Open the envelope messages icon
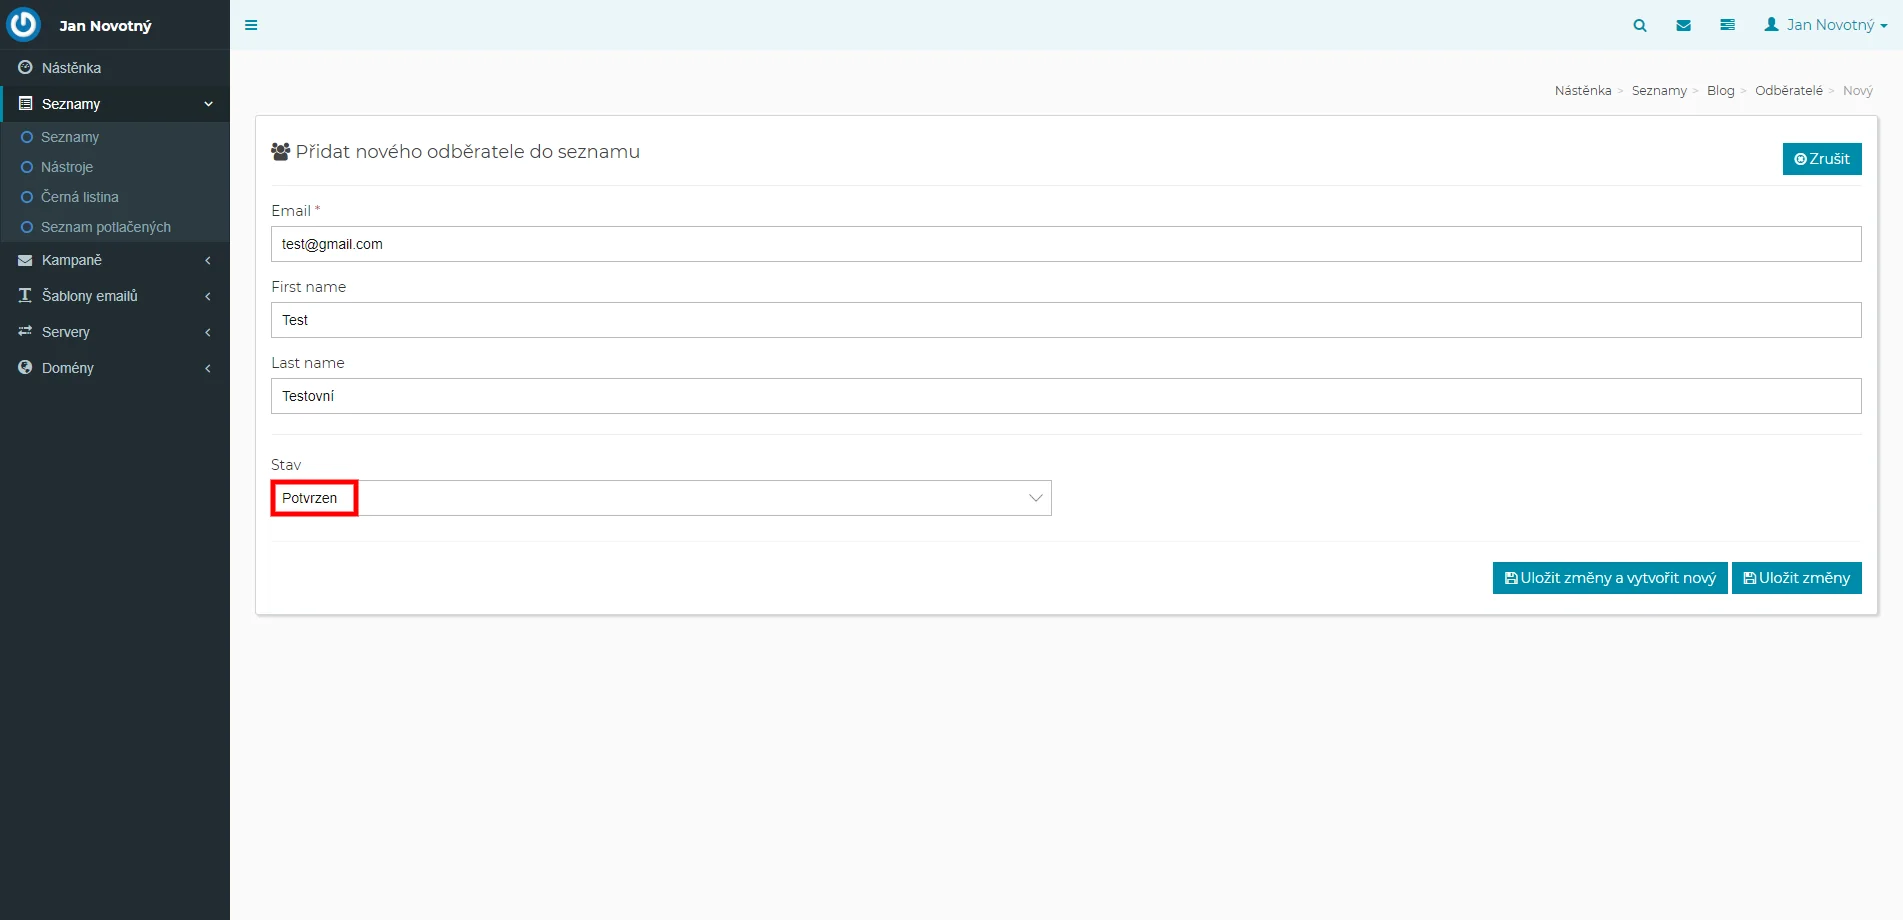Screen dimensions: 1903x920 pos(1684,25)
